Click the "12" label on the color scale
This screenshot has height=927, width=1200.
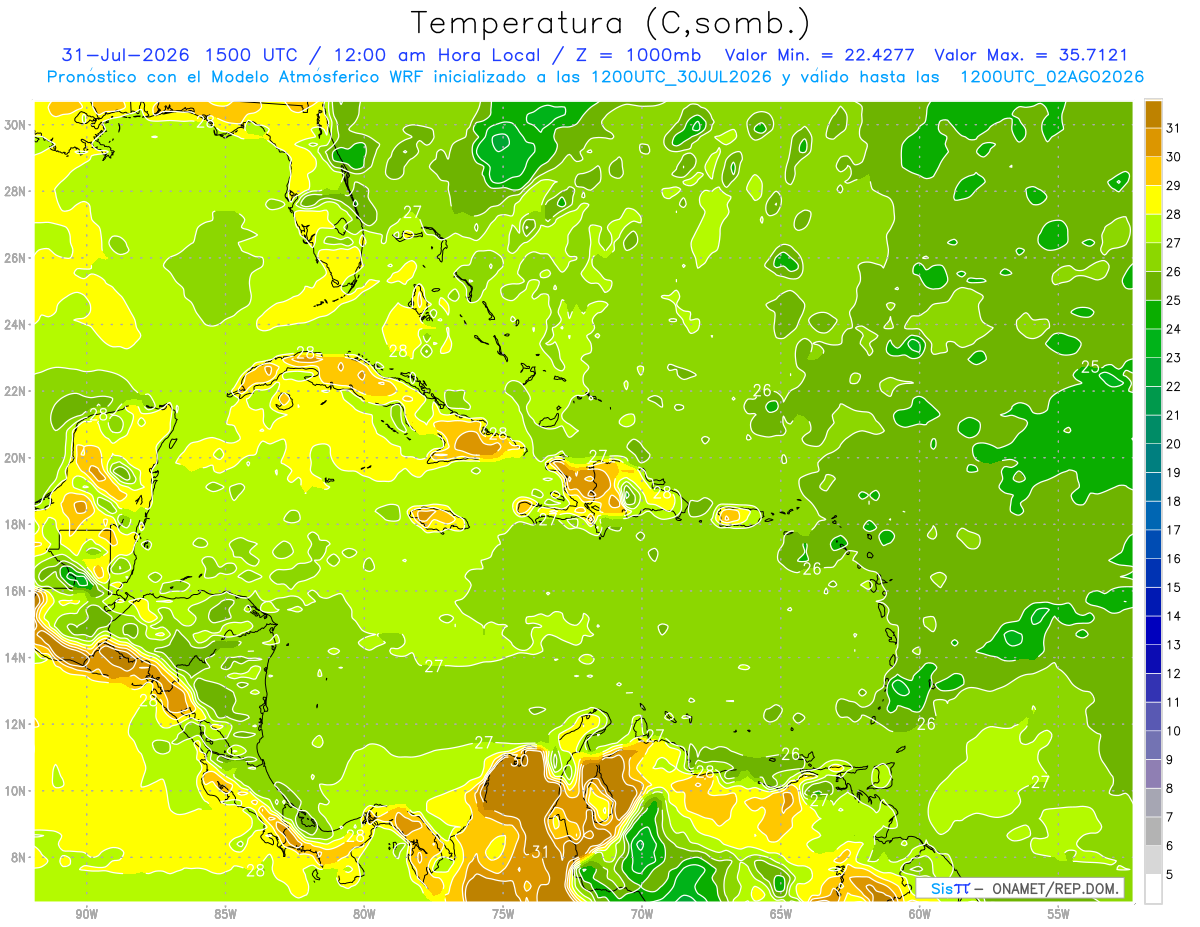point(1173,673)
